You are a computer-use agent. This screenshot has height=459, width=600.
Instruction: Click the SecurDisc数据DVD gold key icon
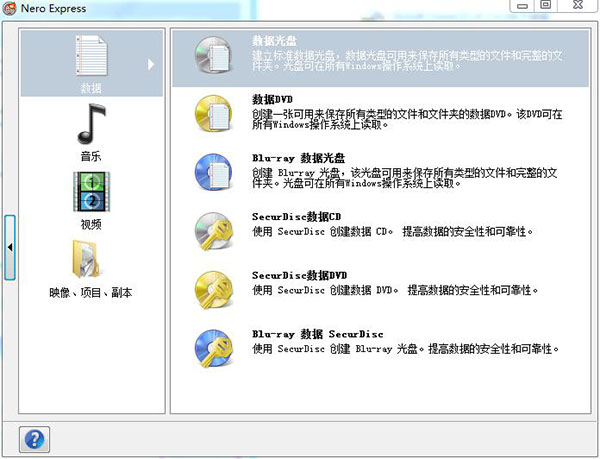point(214,290)
